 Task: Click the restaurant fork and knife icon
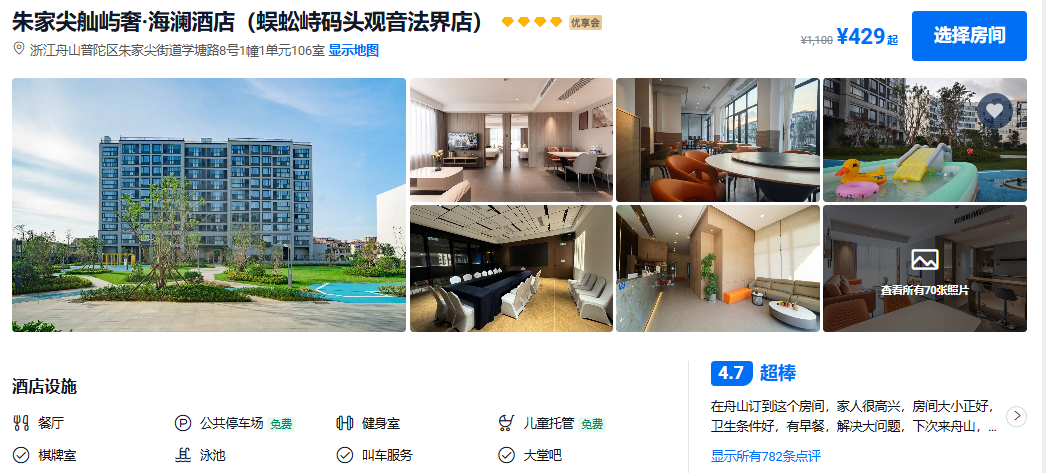[21, 423]
